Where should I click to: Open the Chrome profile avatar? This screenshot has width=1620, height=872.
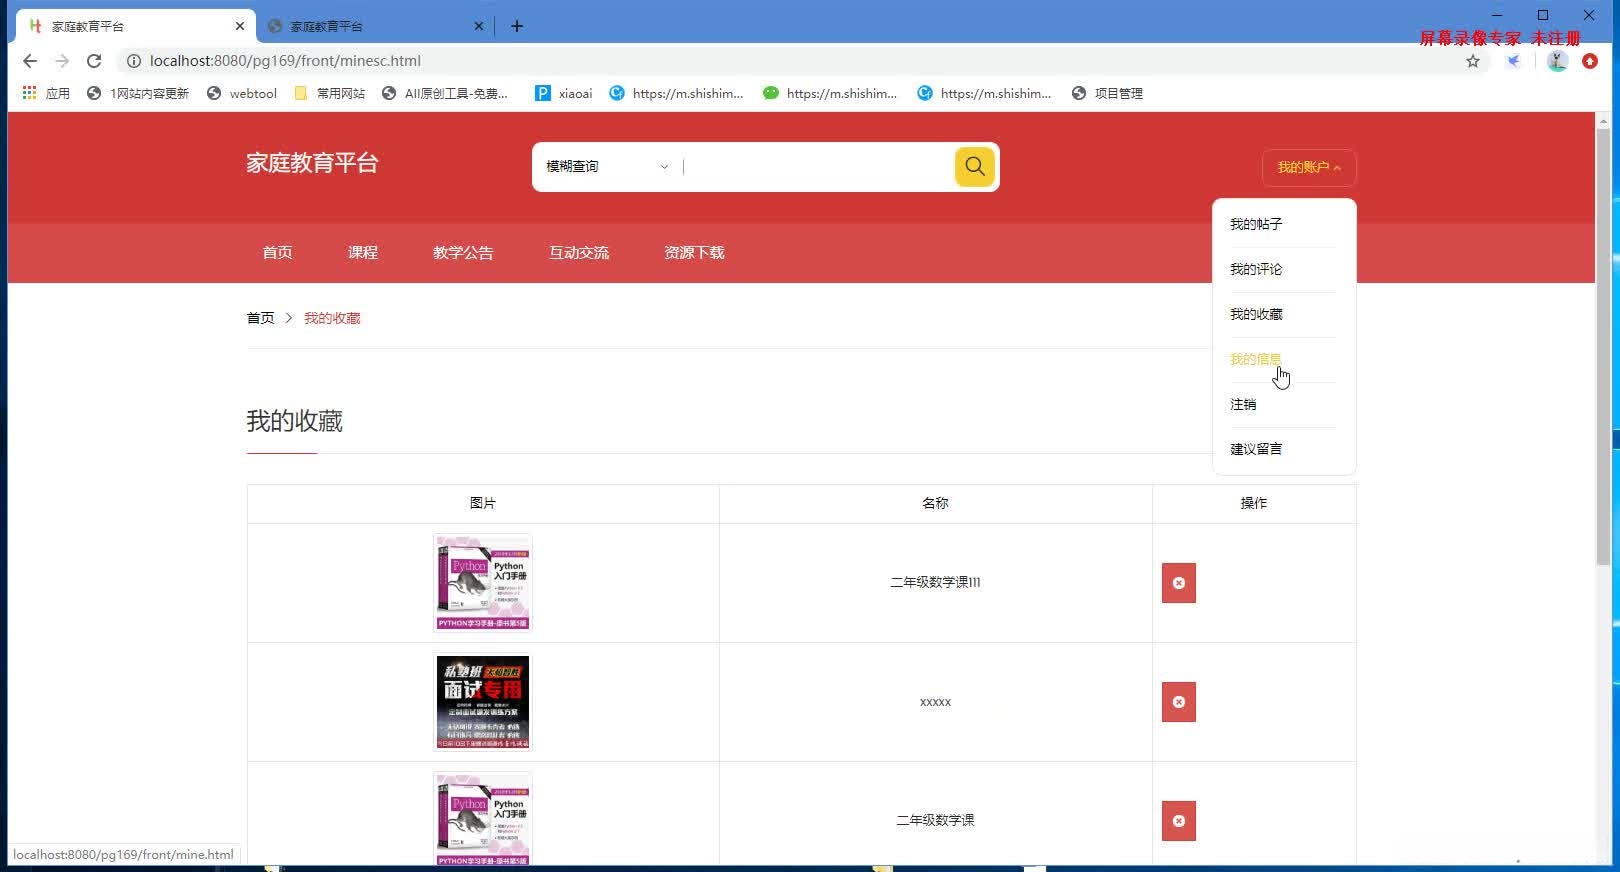point(1557,61)
